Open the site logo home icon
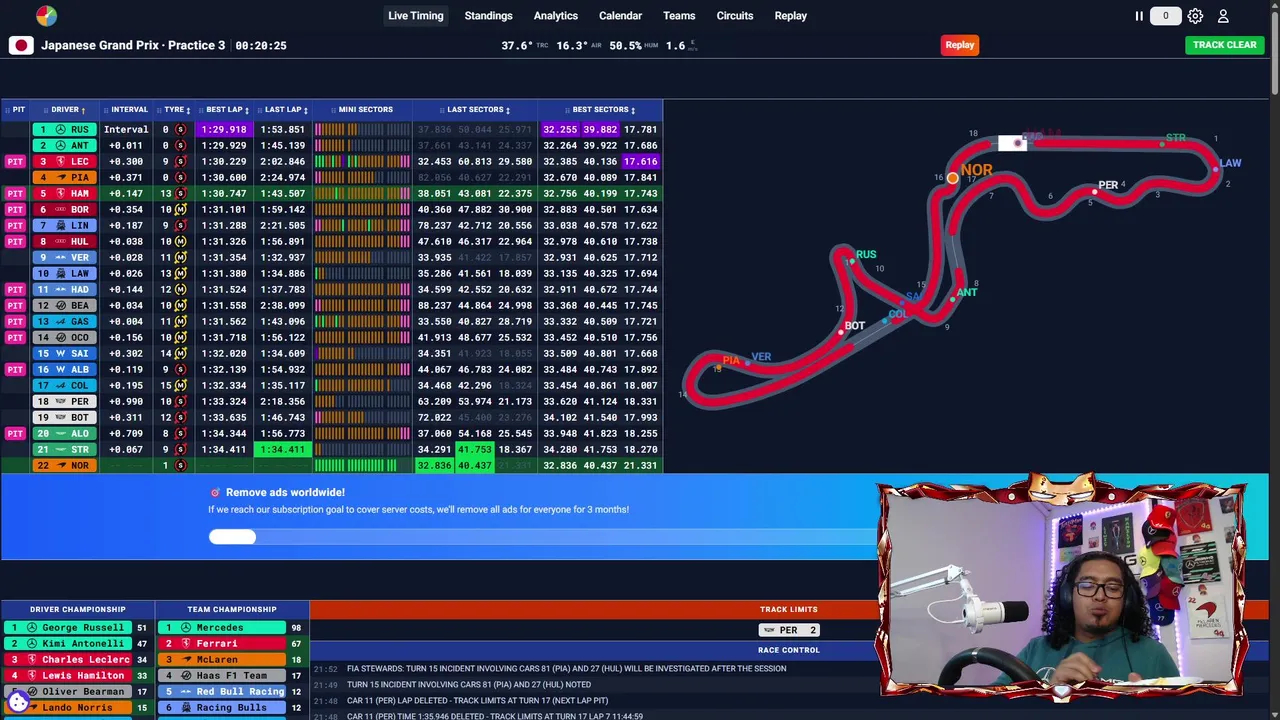Screen dimensions: 1280x720 46,16
